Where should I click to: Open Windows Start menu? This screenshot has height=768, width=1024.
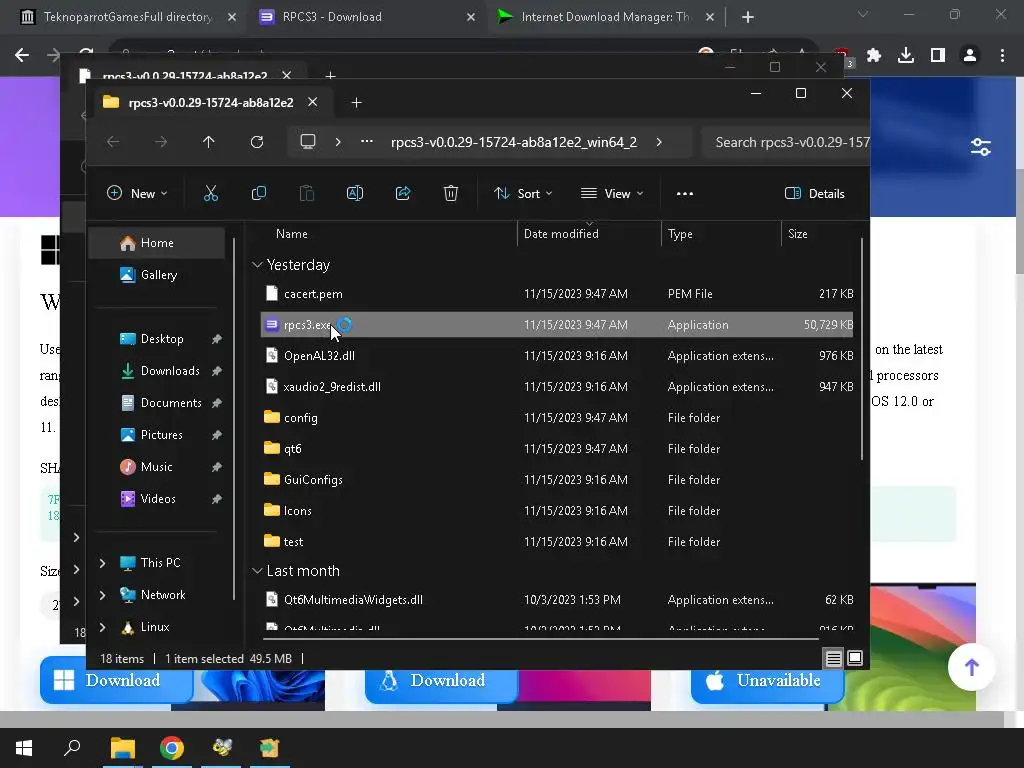(24, 748)
